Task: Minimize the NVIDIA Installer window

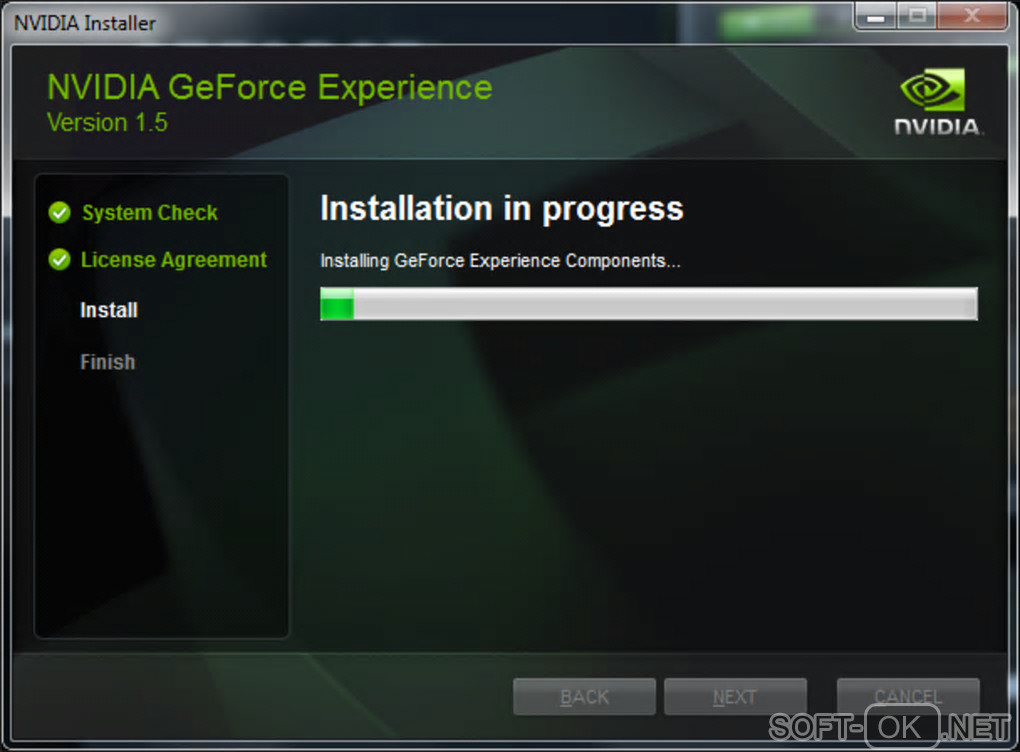Action: coord(876,16)
